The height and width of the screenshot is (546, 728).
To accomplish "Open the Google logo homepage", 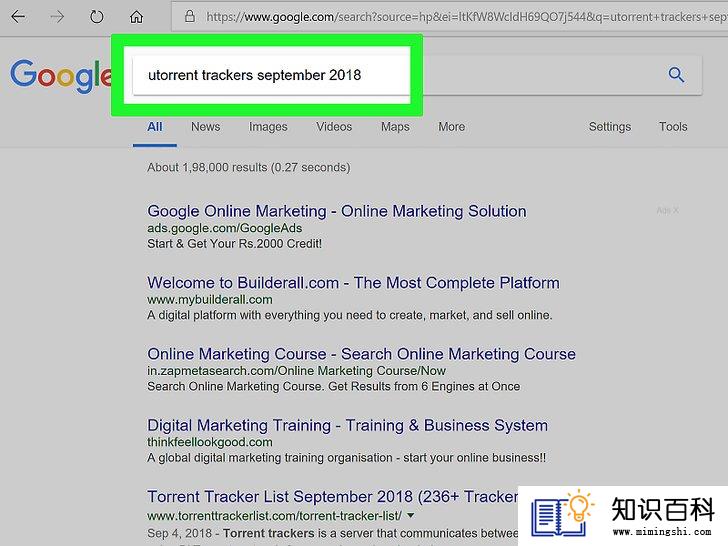I will click(x=60, y=76).
